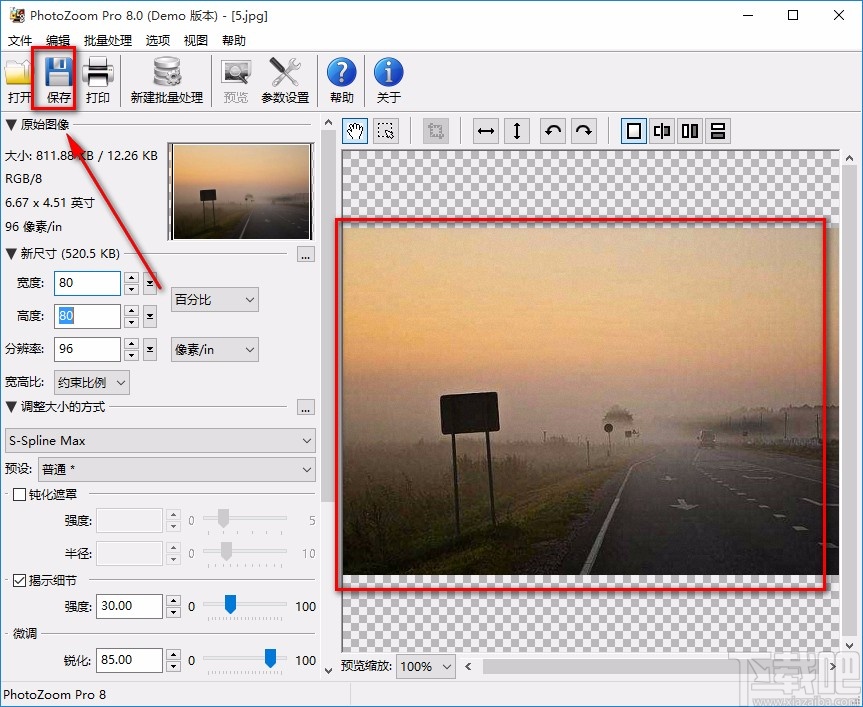Open width (宽度) preset menu button
This screenshot has height=707, width=863.
point(150,283)
